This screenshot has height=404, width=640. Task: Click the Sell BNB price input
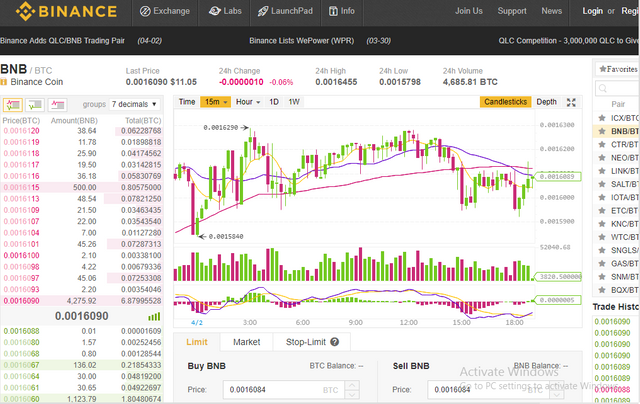point(488,390)
